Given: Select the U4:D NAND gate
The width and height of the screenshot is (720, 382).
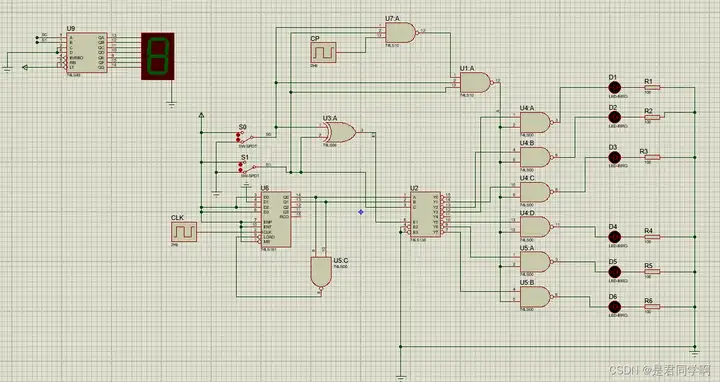Looking at the screenshot, I should point(534,227).
